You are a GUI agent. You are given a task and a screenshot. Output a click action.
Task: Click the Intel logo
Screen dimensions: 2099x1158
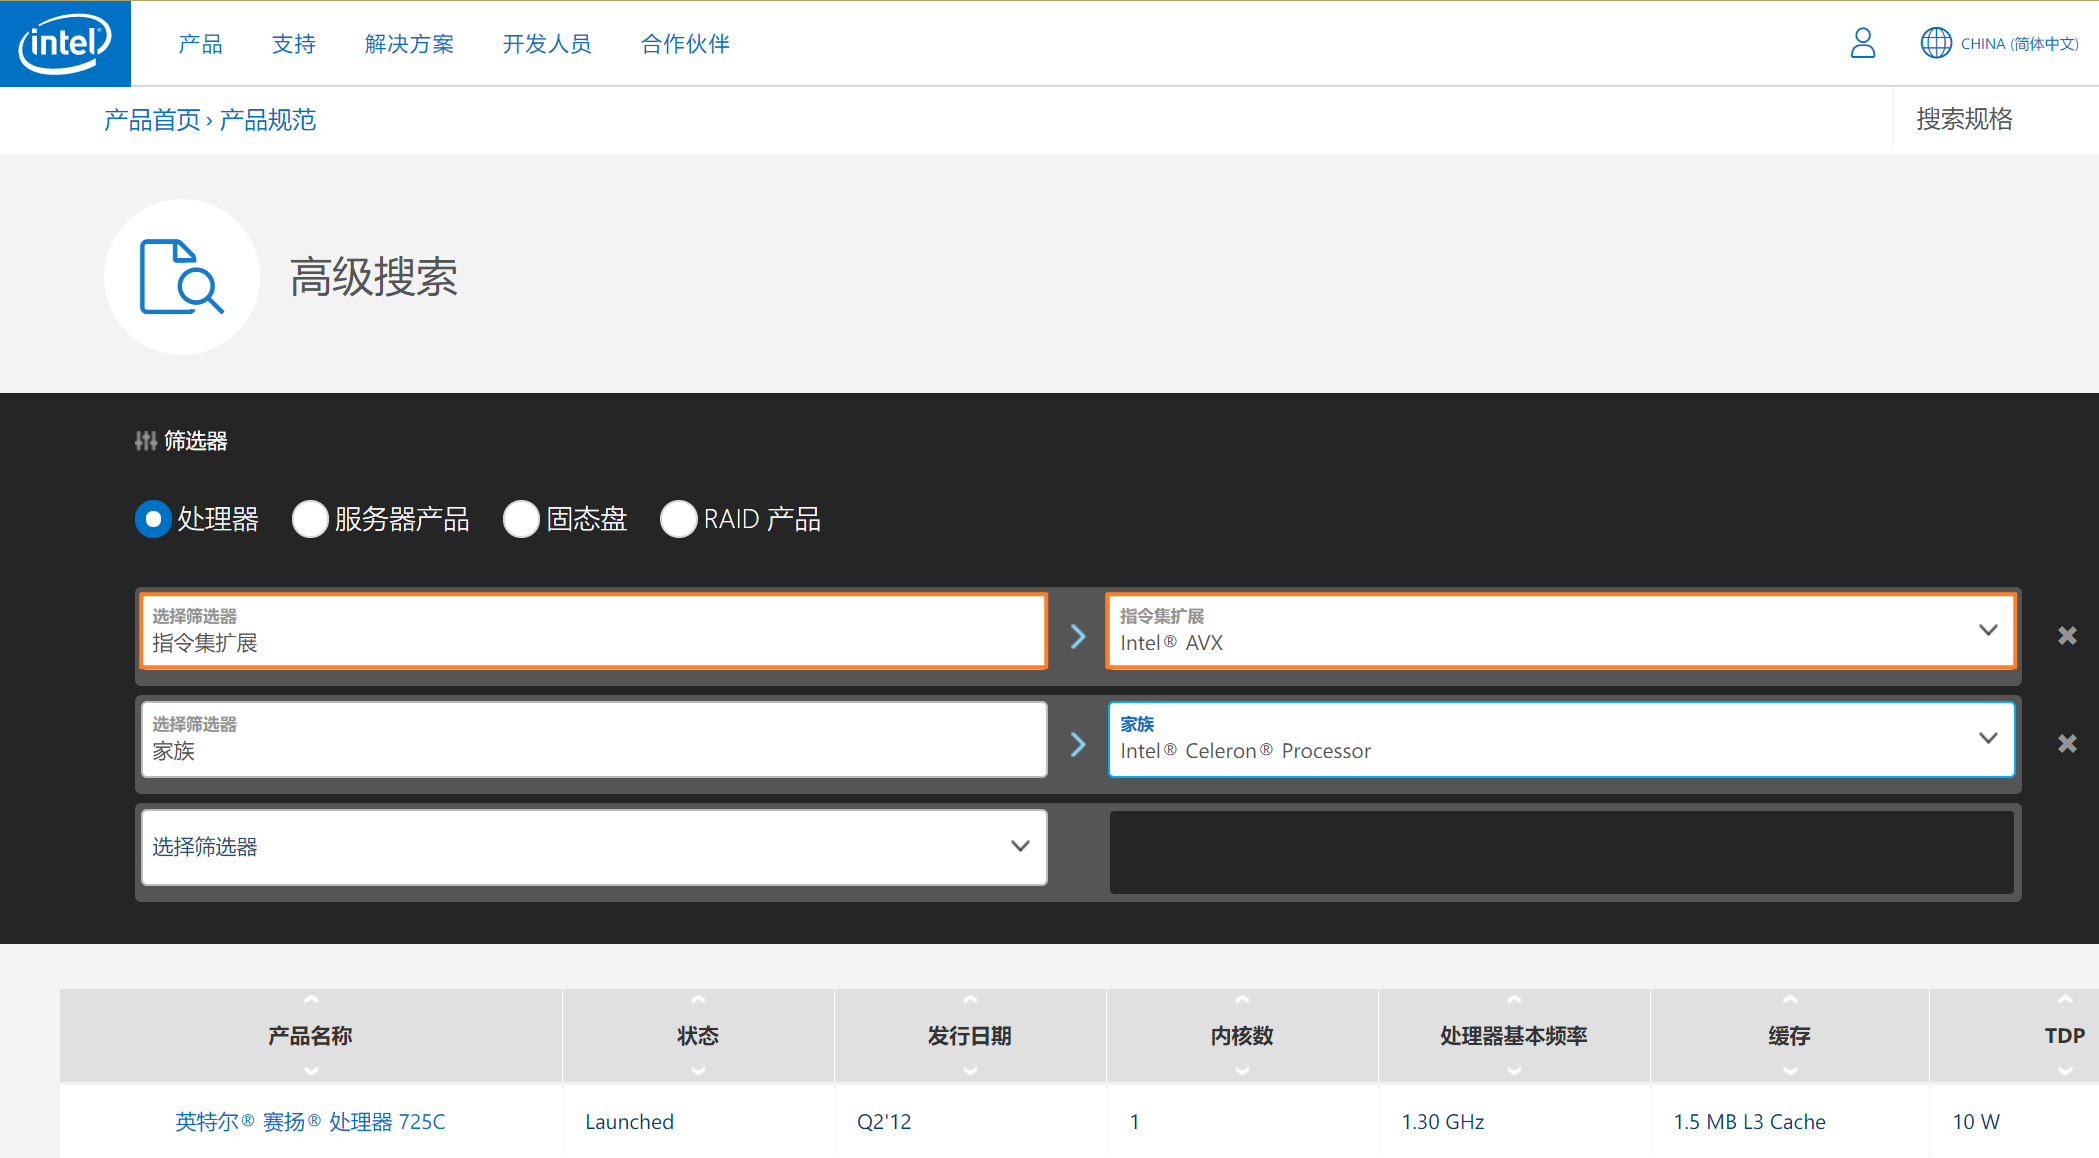point(65,43)
